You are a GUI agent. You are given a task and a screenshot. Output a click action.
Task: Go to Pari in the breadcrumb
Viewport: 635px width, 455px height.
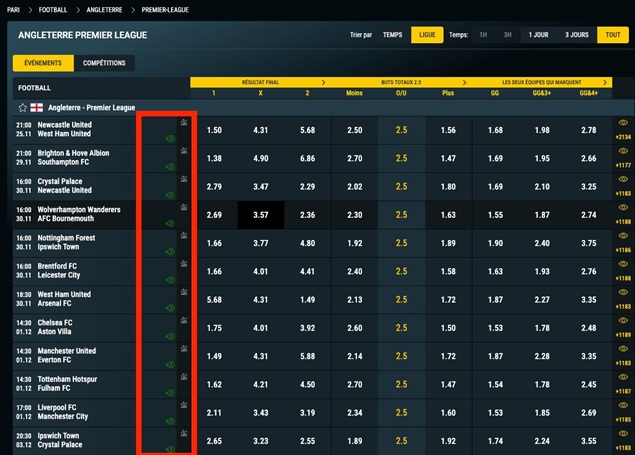(x=13, y=10)
